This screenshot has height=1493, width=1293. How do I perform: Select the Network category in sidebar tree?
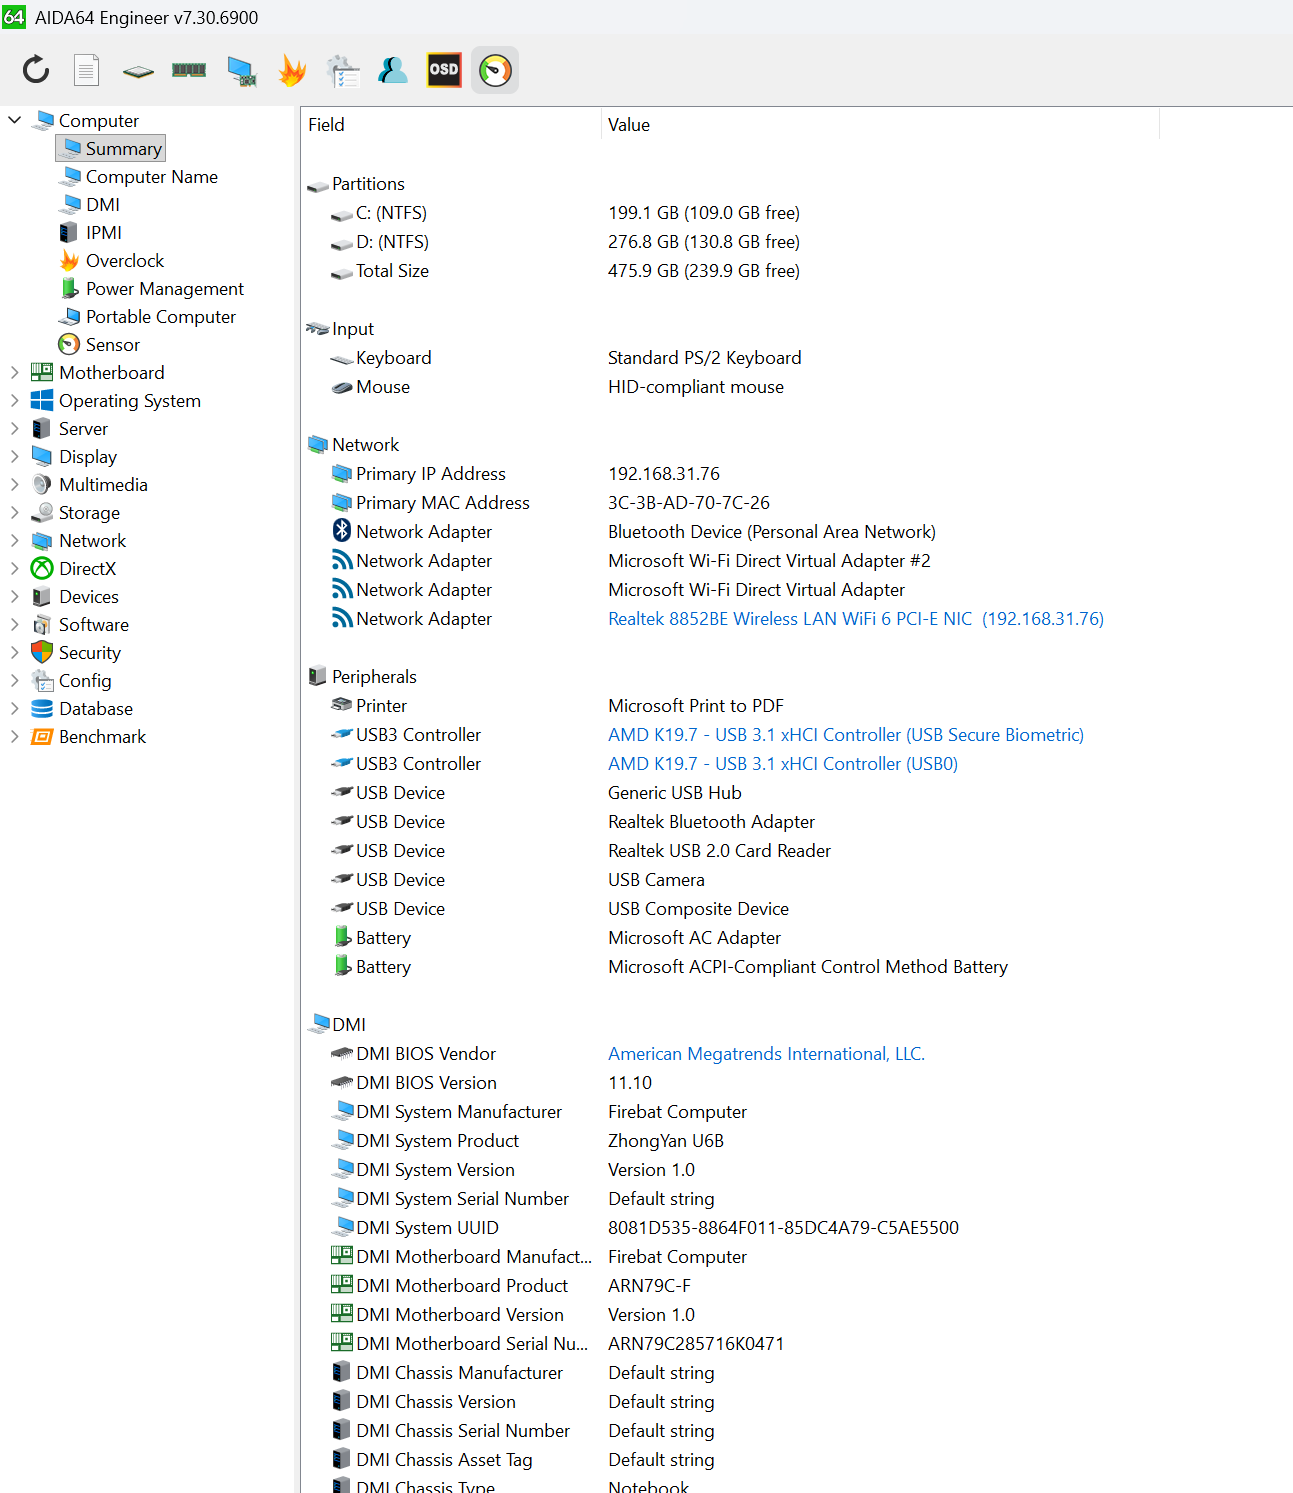[79, 540]
